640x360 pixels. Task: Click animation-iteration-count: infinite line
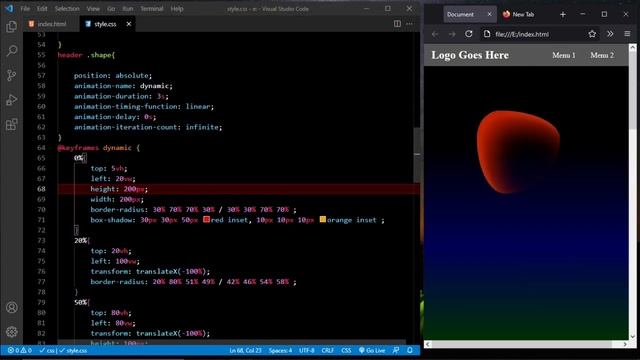(x=148, y=127)
